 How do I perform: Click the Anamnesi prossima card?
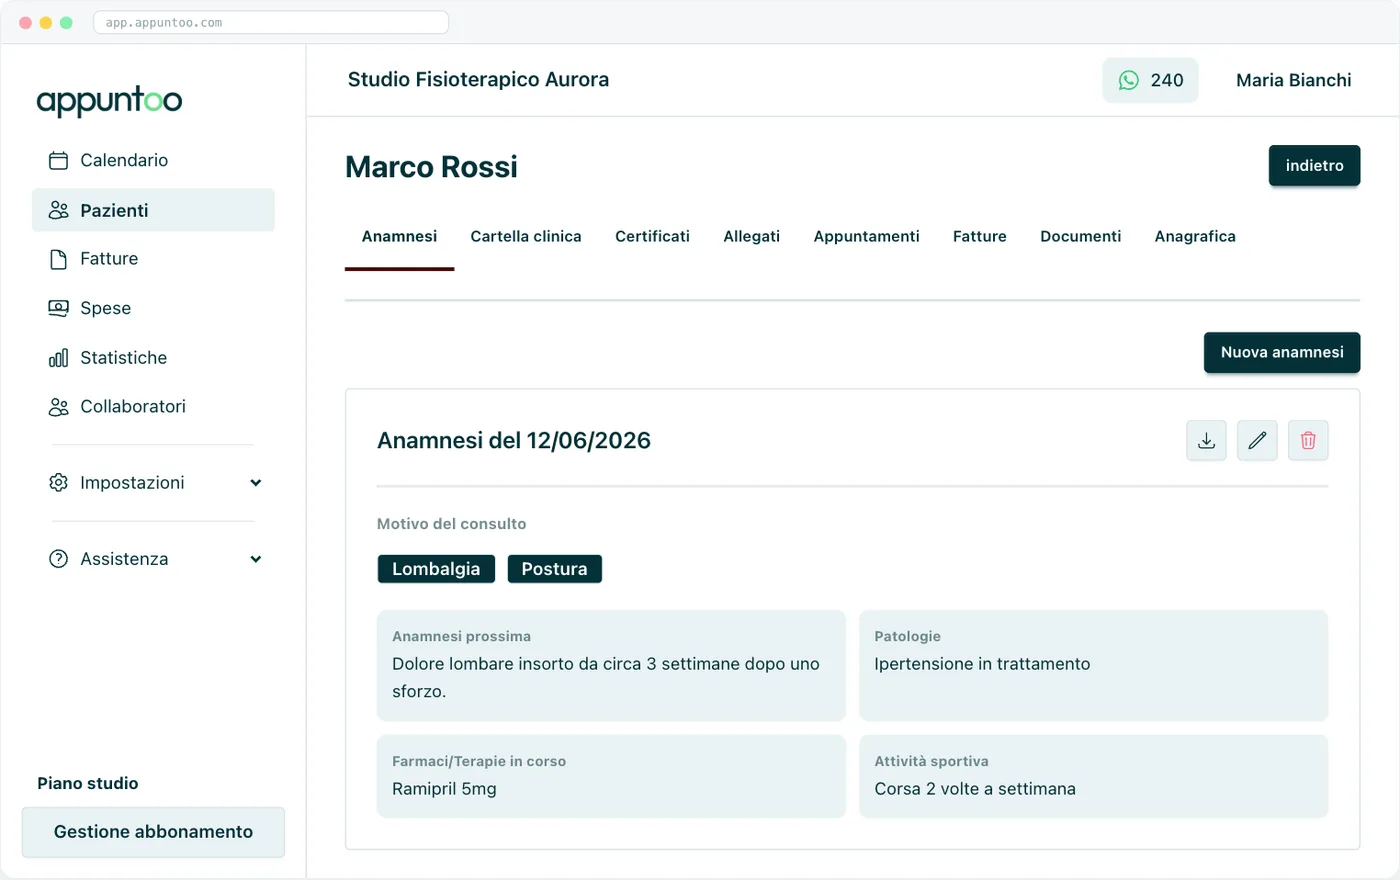pyautogui.click(x=611, y=666)
